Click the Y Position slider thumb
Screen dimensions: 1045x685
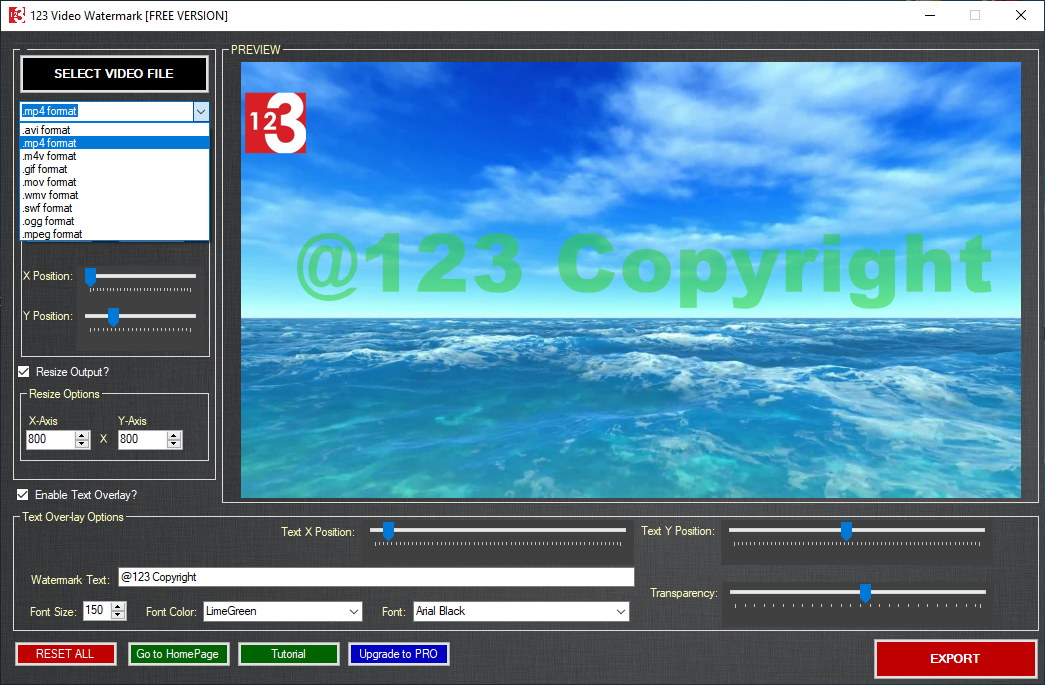pyautogui.click(x=113, y=317)
